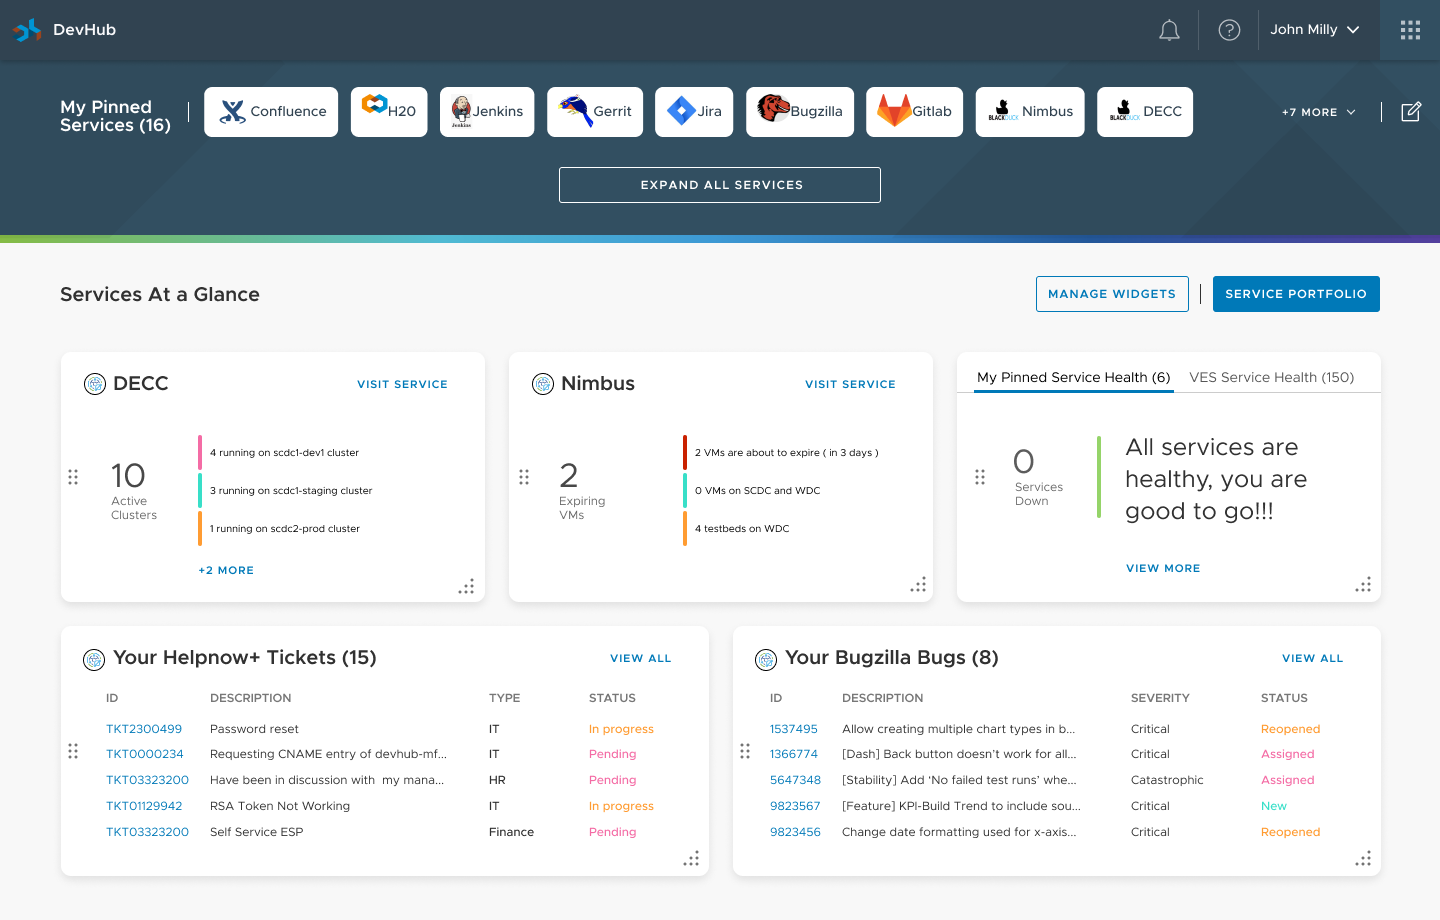Launch the Bugzilla service
The image size is (1440, 920).
click(800, 112)
